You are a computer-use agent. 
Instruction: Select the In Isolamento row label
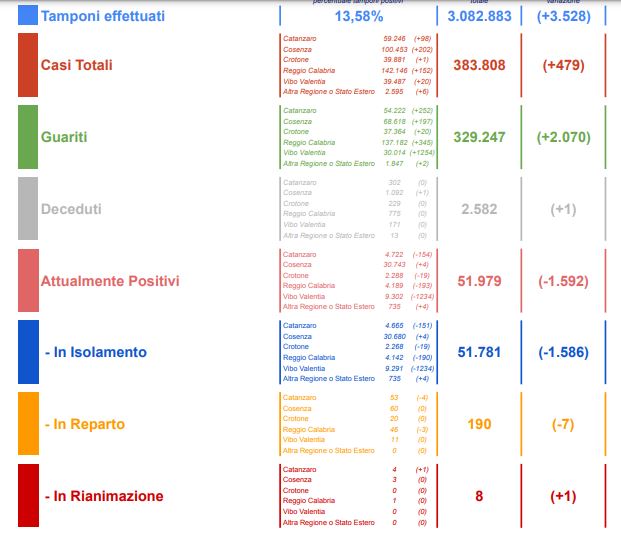[96, 352]
